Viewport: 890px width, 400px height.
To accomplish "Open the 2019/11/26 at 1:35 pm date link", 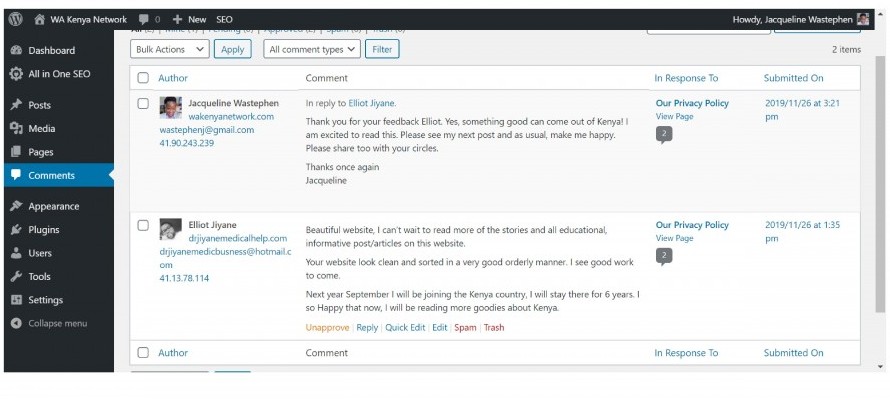I will (x=803, y=231).
